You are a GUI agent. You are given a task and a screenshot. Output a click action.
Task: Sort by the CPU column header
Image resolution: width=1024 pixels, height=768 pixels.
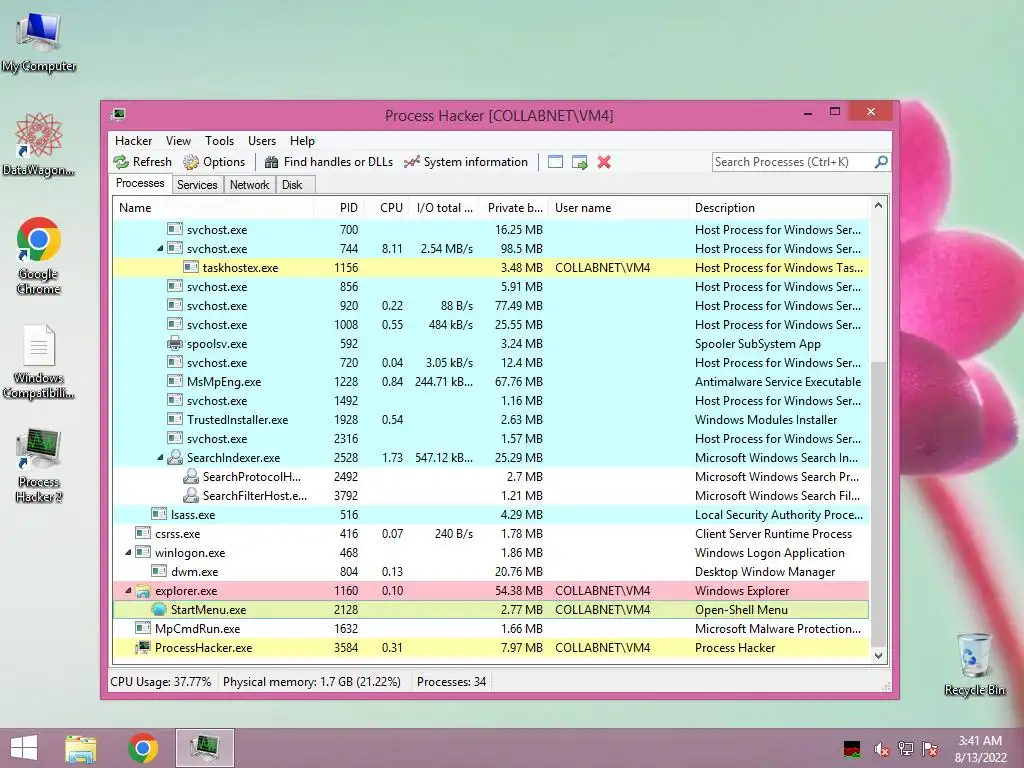click(x=387, y=208)
